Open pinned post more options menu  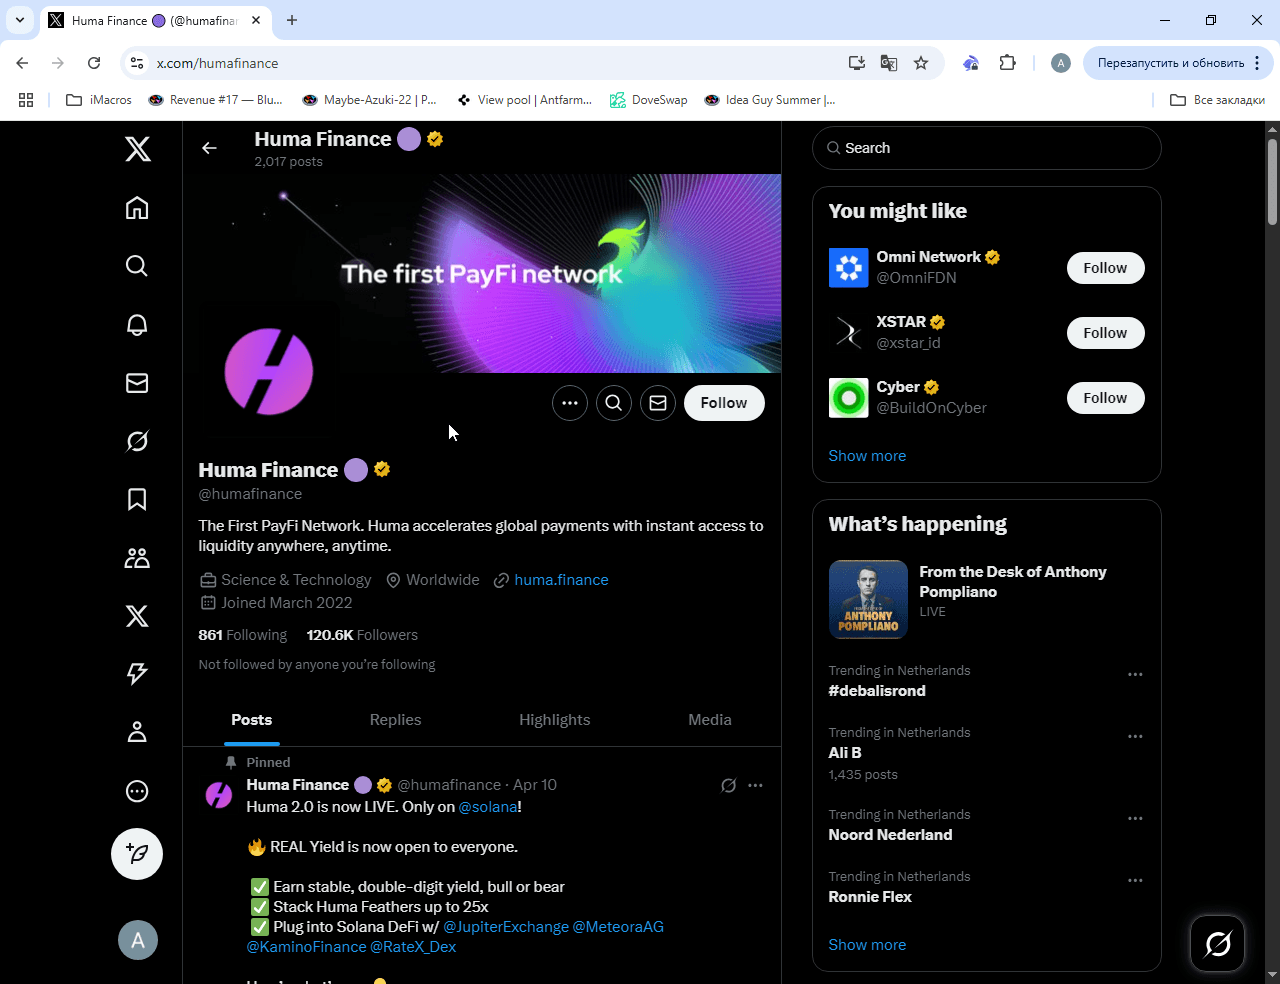755,785
